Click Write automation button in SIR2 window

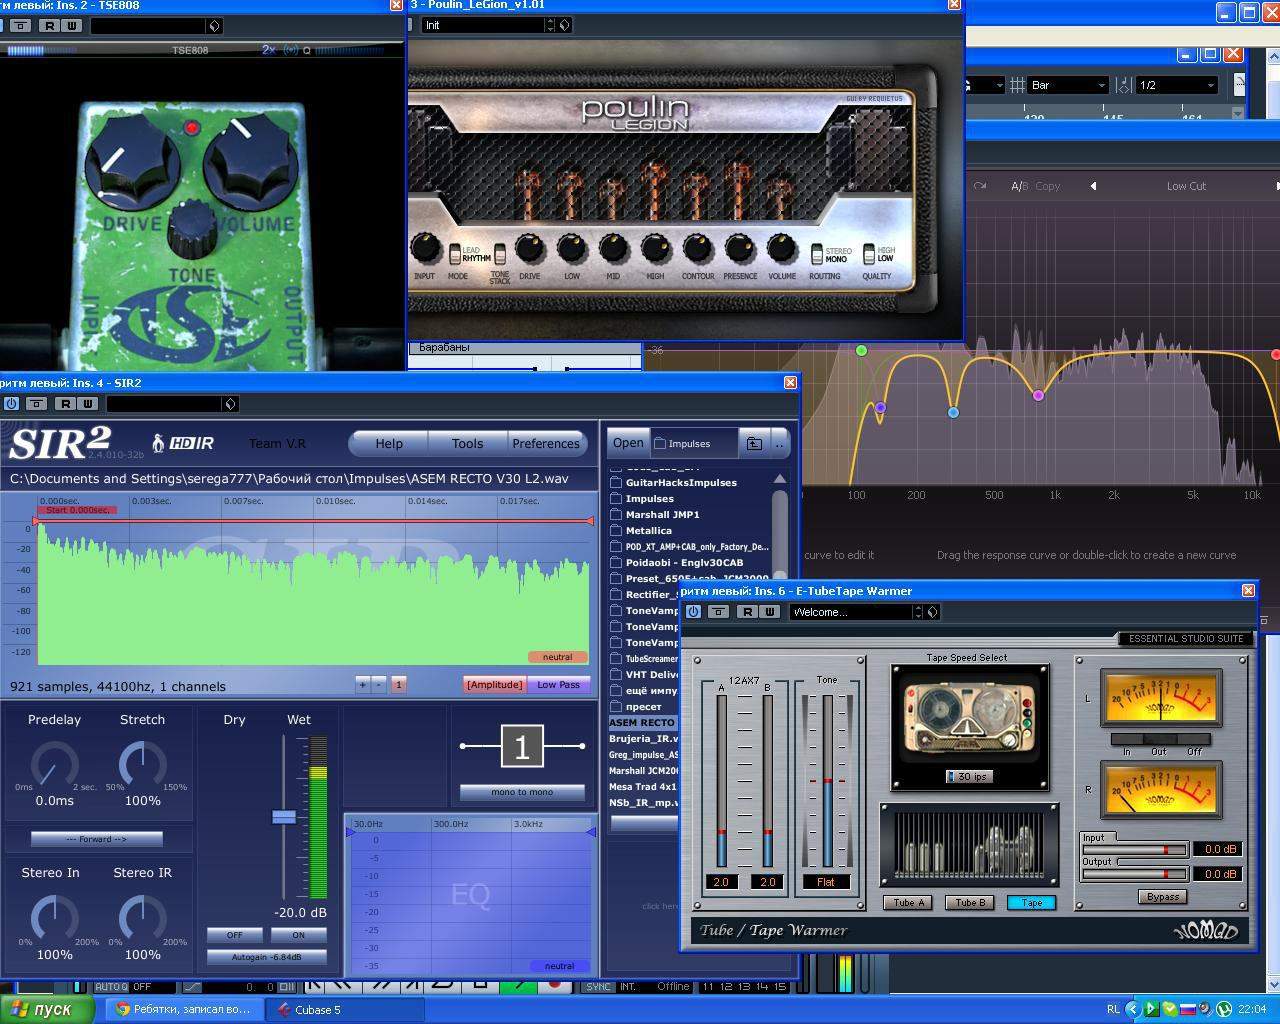point(87,404)
